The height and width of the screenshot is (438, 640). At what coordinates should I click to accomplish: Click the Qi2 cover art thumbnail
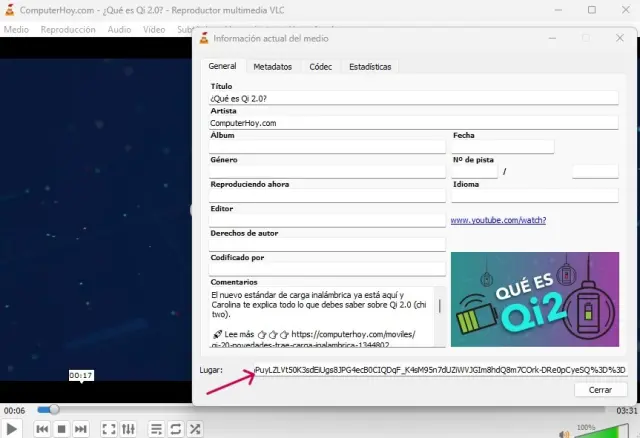pos(534,299)
